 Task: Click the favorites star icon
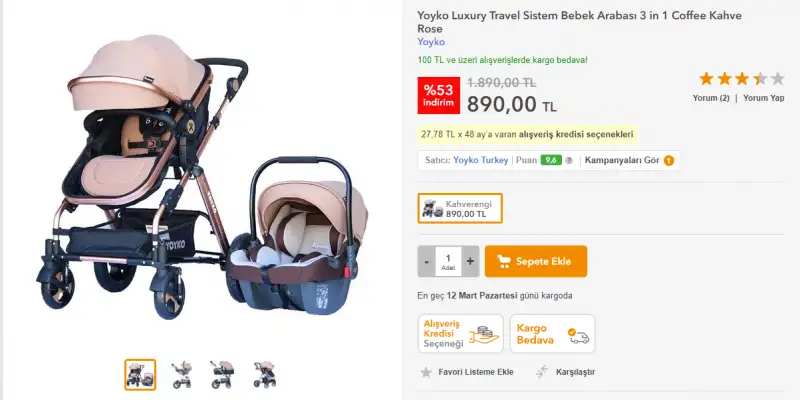coord(426,372)
